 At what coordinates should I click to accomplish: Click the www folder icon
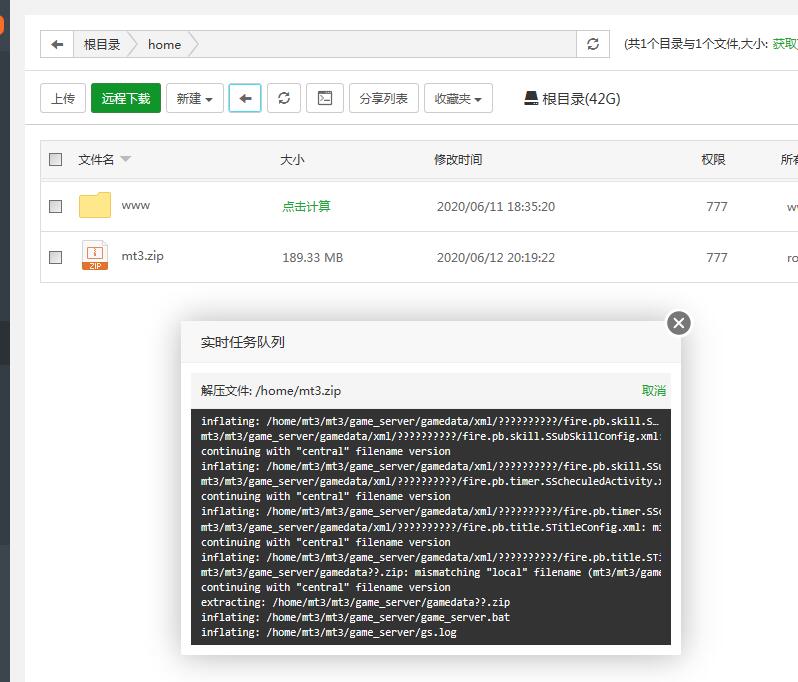pyautogui.click(x=95, y=206)
